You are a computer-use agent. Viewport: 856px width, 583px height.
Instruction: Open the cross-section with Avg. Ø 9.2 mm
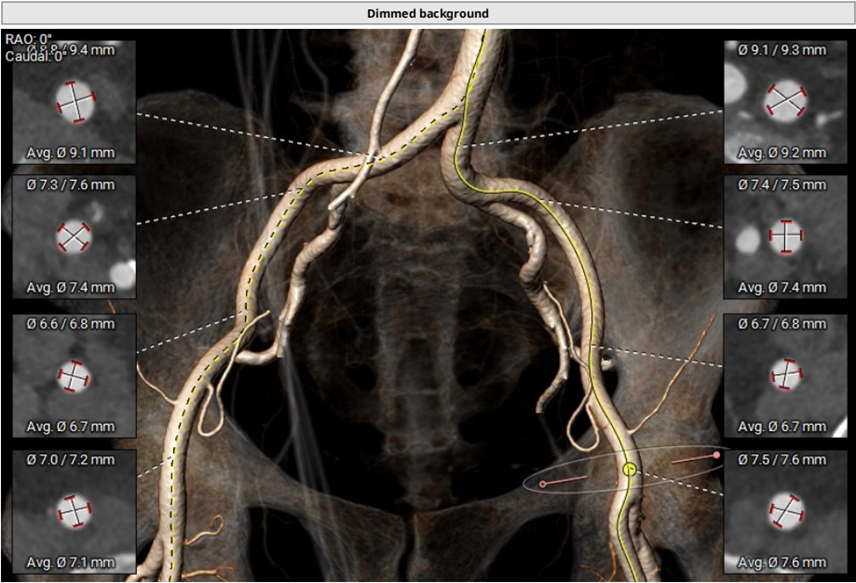coord(785,100)
